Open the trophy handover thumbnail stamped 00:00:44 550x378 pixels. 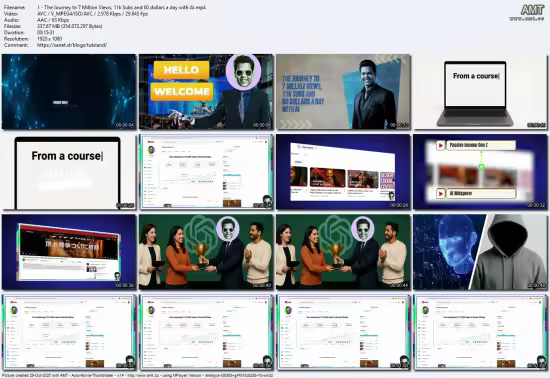pos(343,252)
